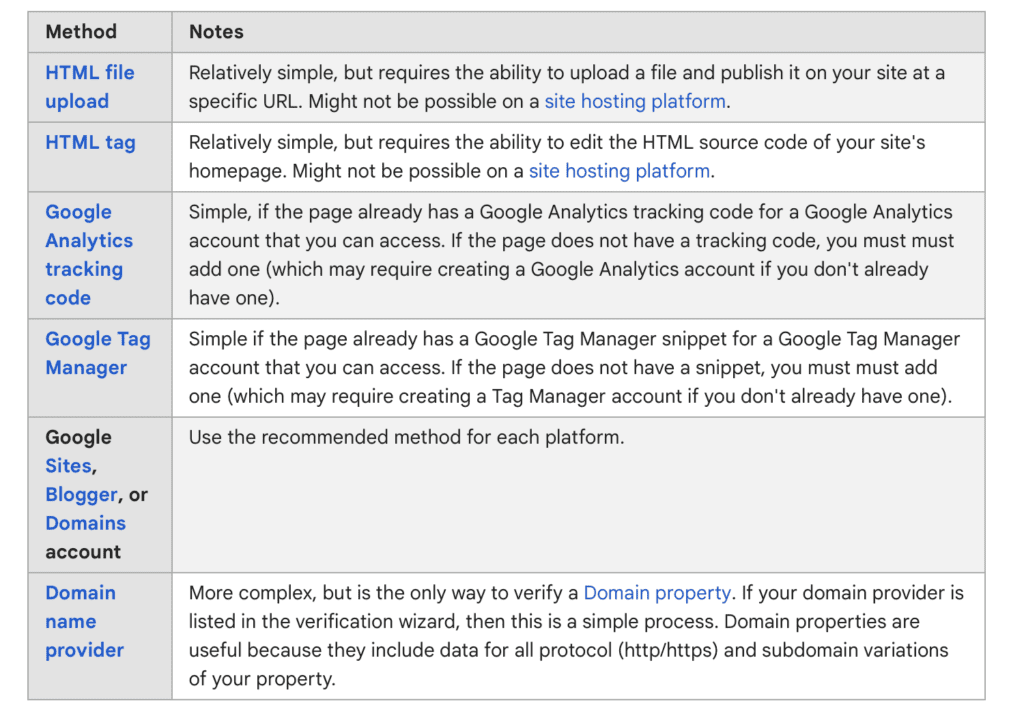Click the word 'account' under the Domains link
The image size is (1024, 714).
83,552
